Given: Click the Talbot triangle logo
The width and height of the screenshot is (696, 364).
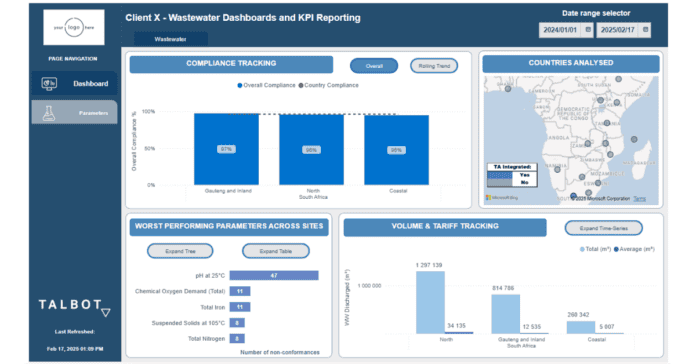Looking at the screenshot, I should 106,313.
